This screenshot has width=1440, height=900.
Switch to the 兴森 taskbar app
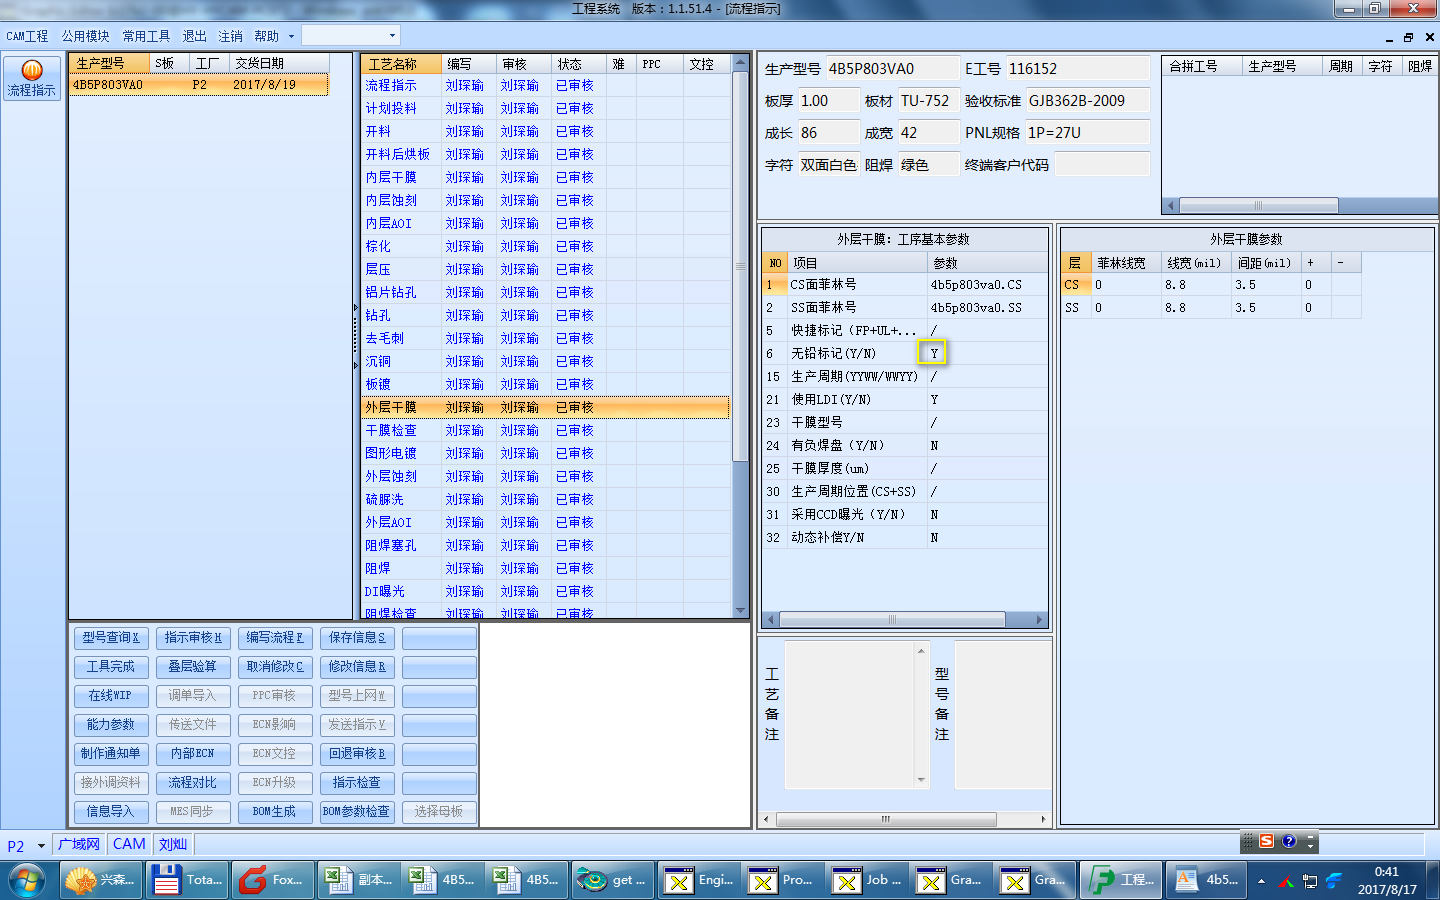click(101, 880)
